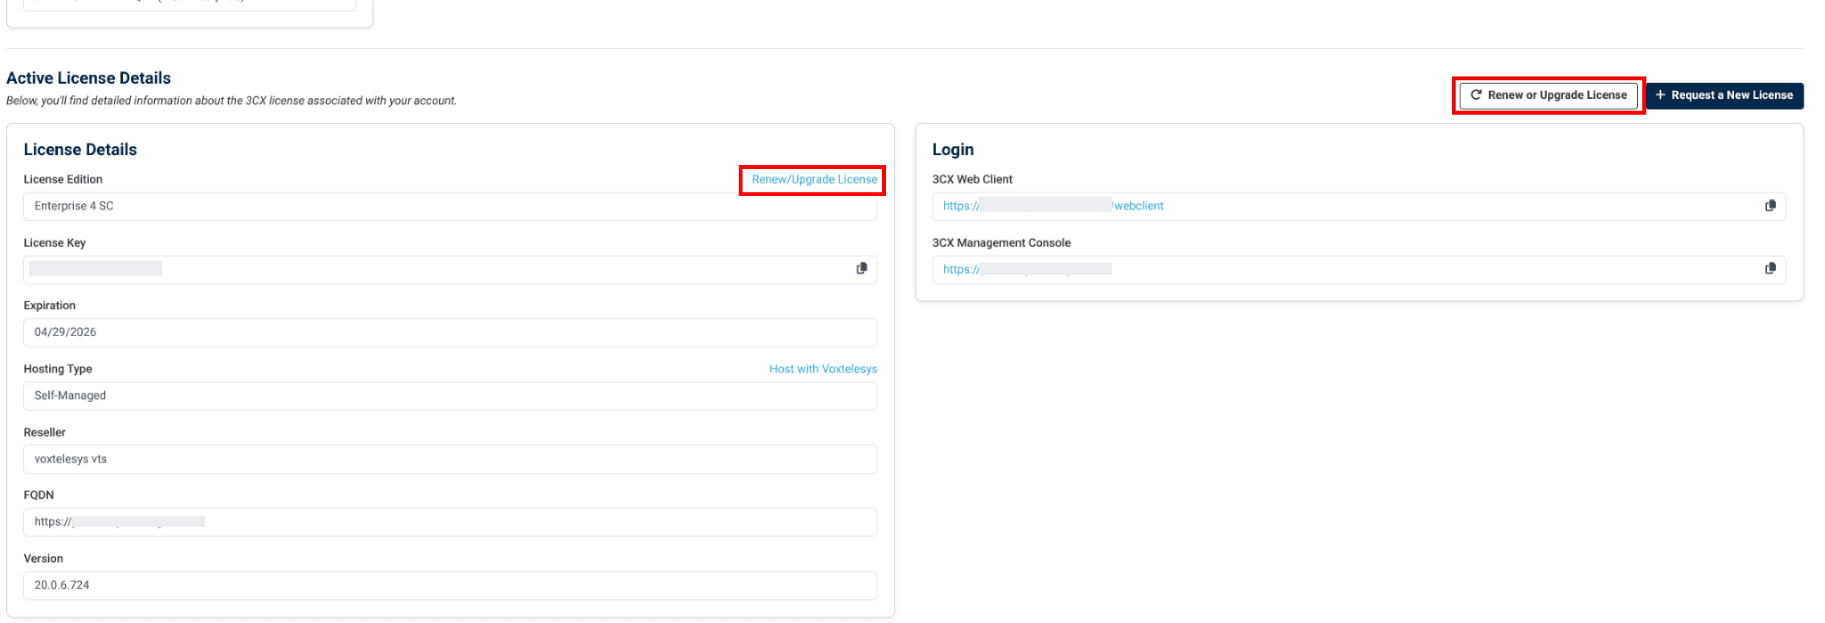The width and height of the screenshot is (1825, 623).
Task: Click the FQDN field
Action: (450, 522)
